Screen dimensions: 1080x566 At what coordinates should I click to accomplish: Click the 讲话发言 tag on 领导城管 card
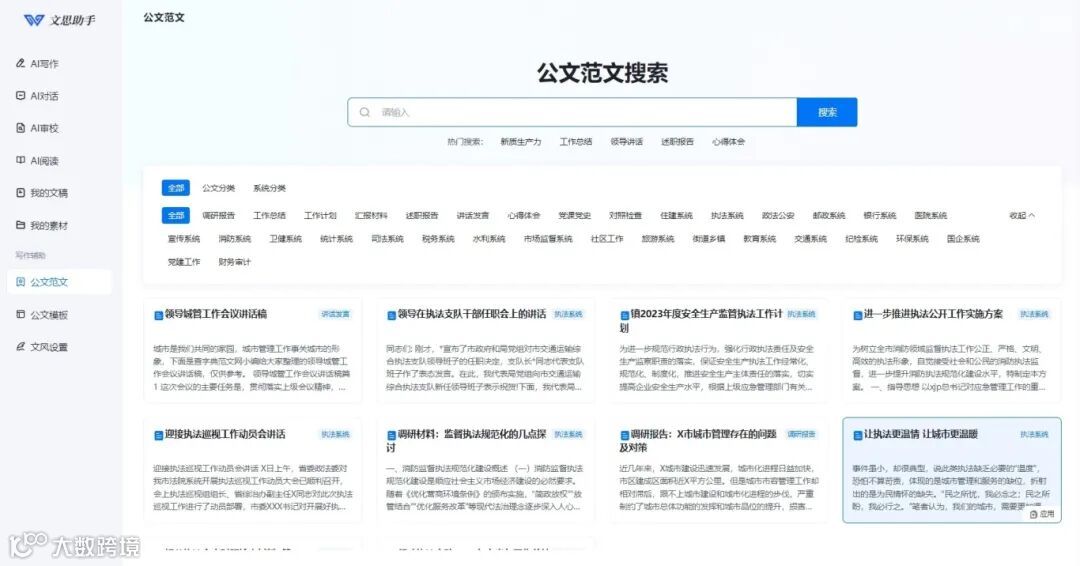tap(335, 315)
